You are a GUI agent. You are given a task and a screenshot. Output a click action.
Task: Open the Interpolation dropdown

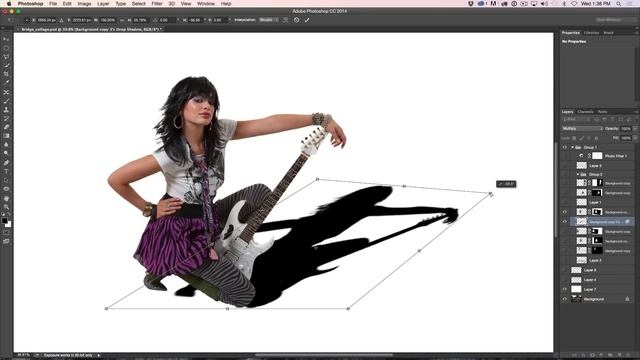point(269,20)
